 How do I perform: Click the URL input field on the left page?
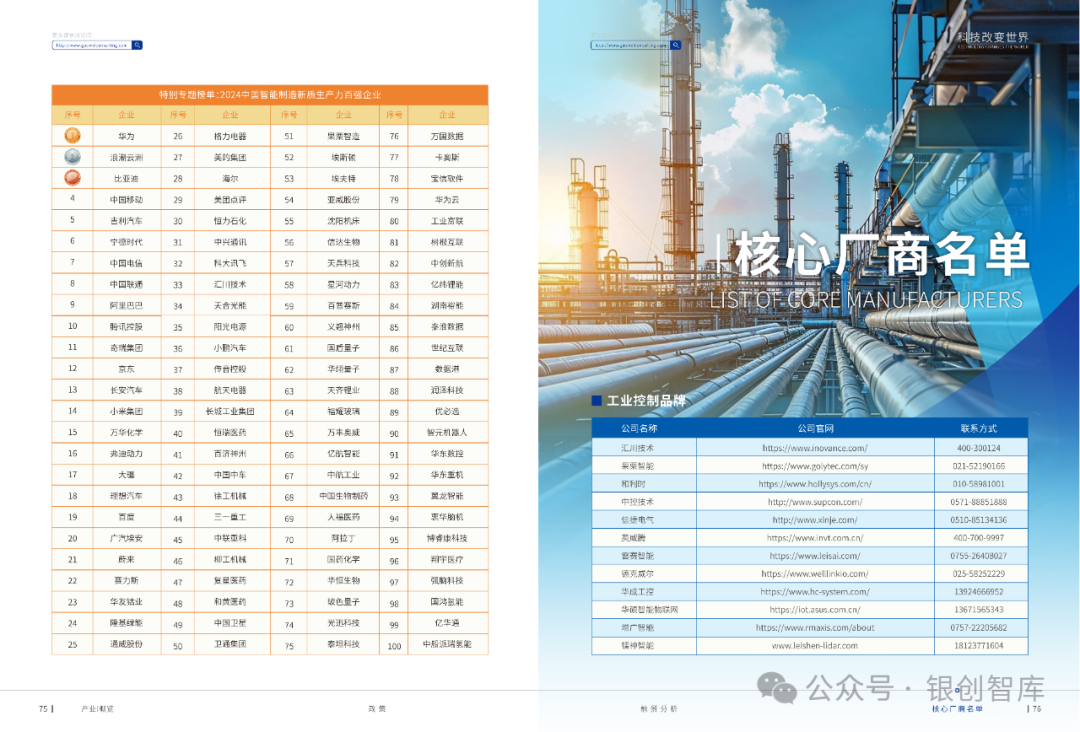(92, 45)
